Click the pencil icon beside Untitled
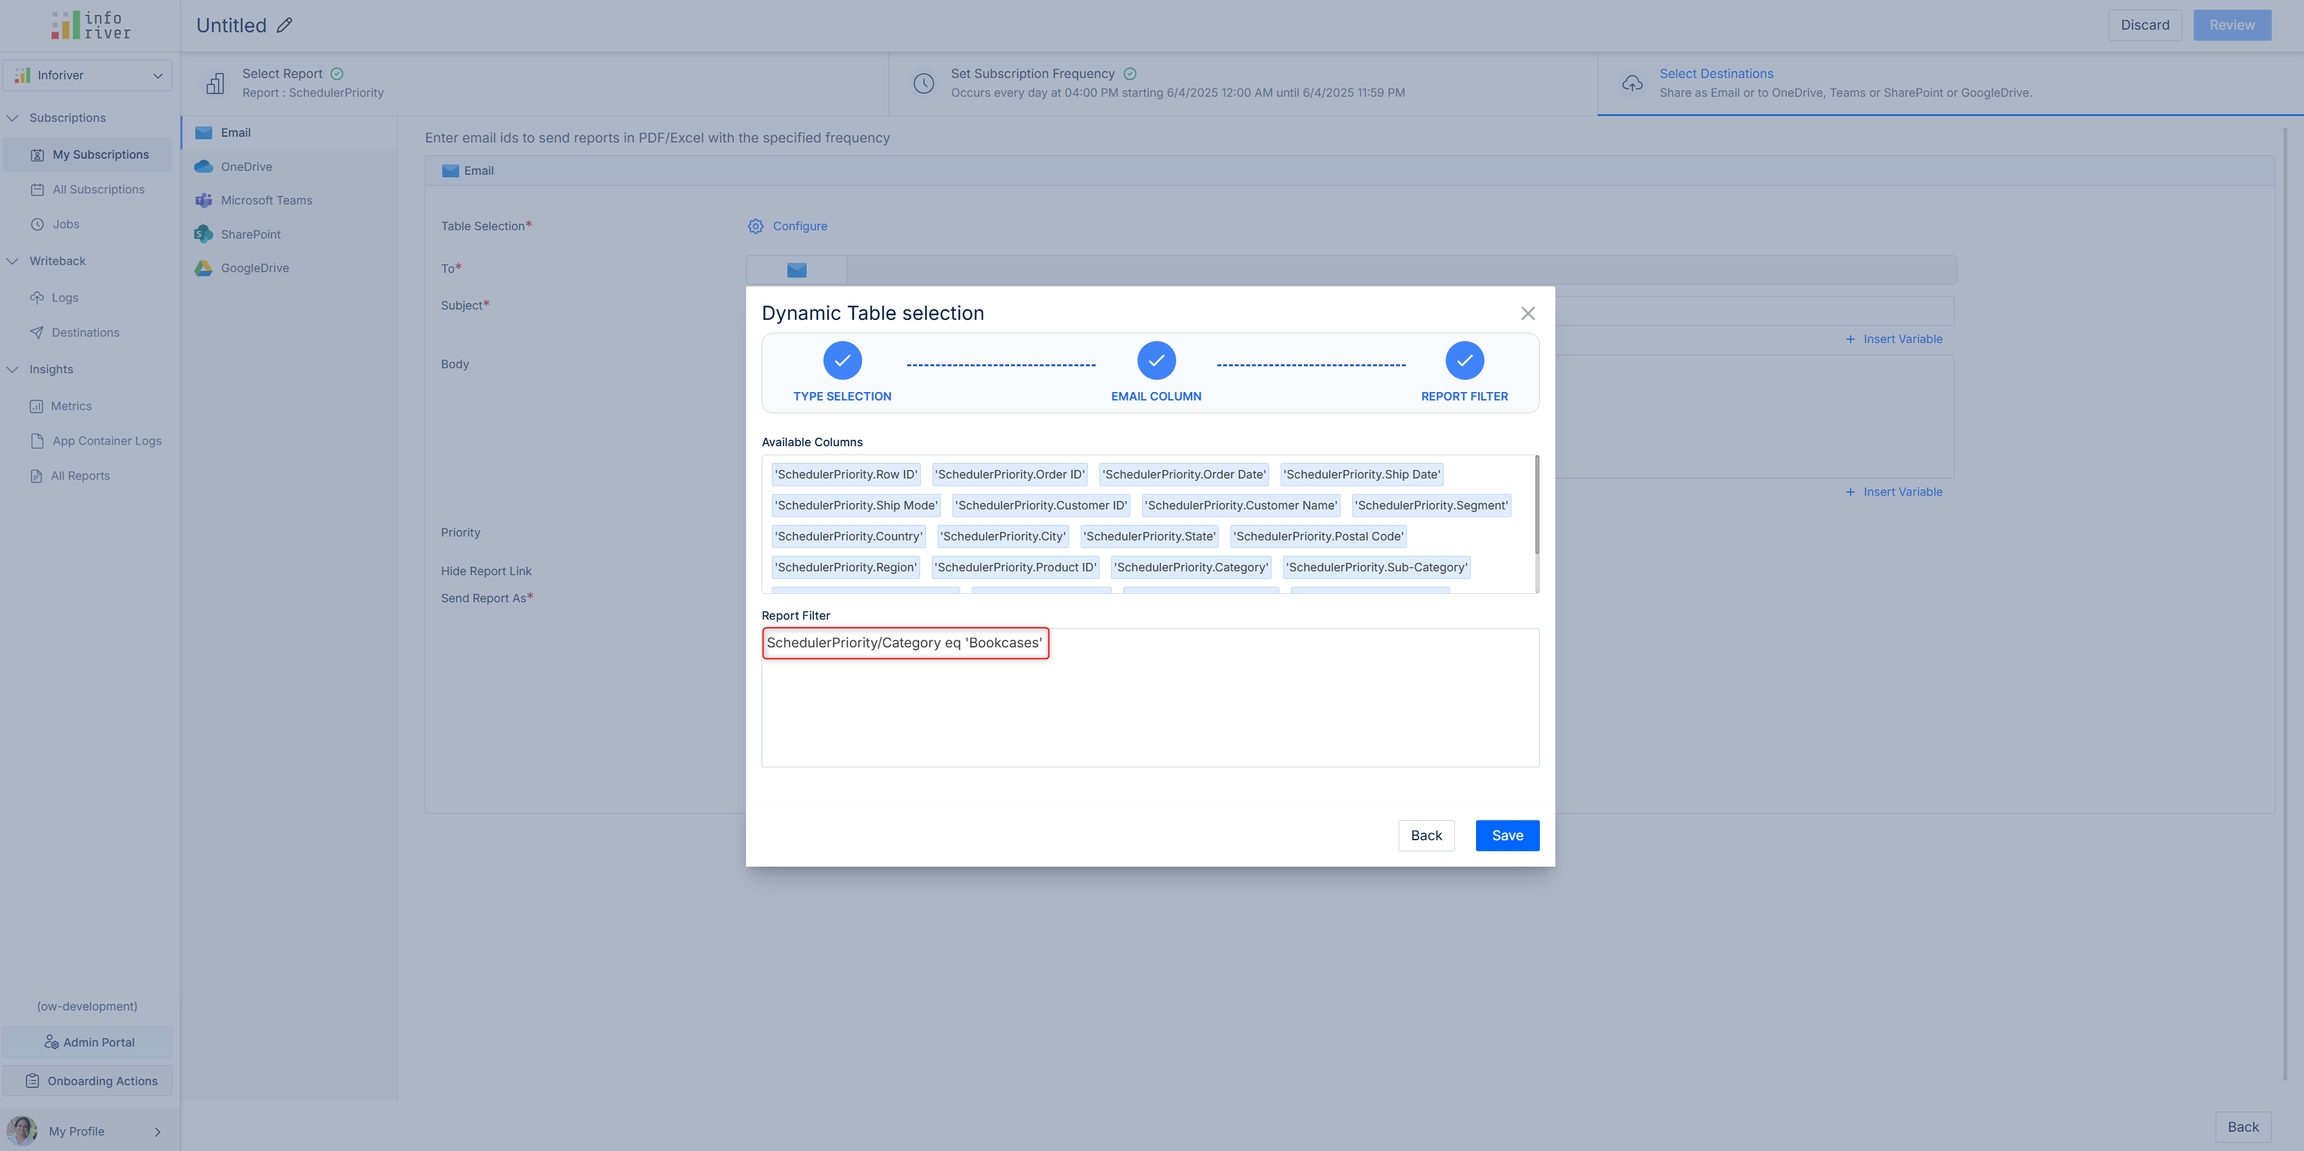The image size is (2304, 1151). pyautogui.click(x=285, y=26)
